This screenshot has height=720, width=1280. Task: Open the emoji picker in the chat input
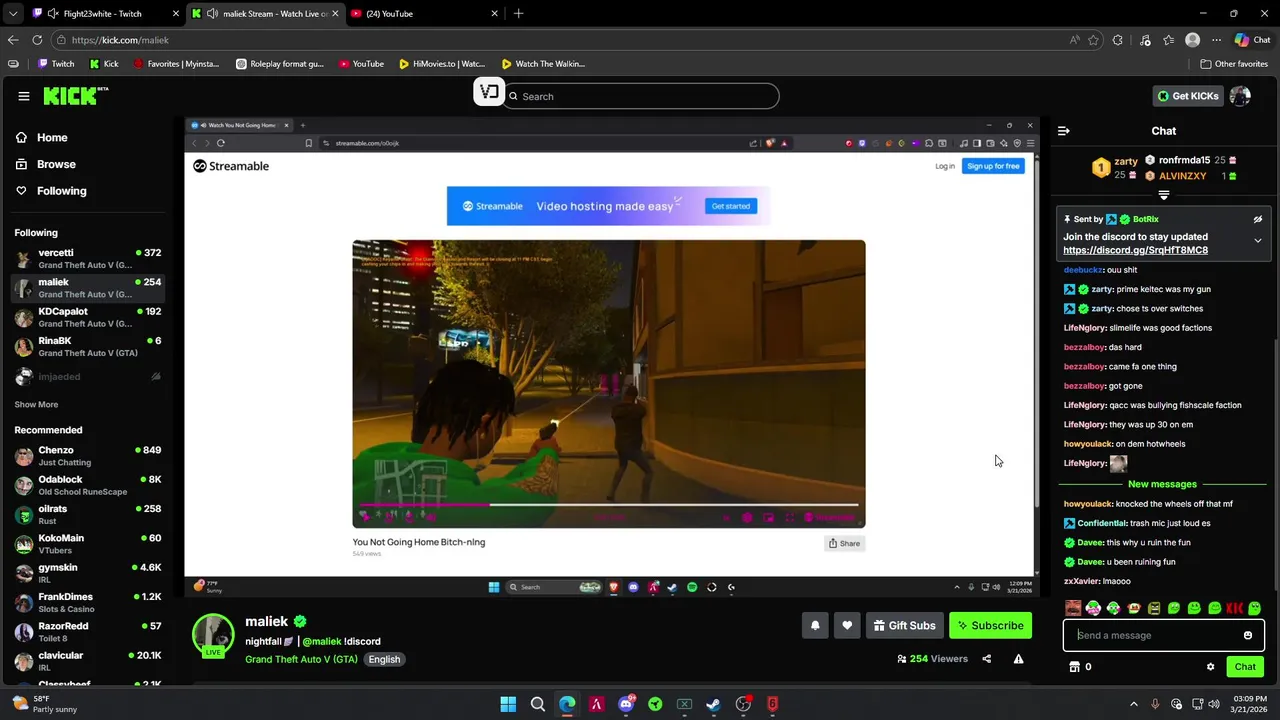coord(1248,635)
